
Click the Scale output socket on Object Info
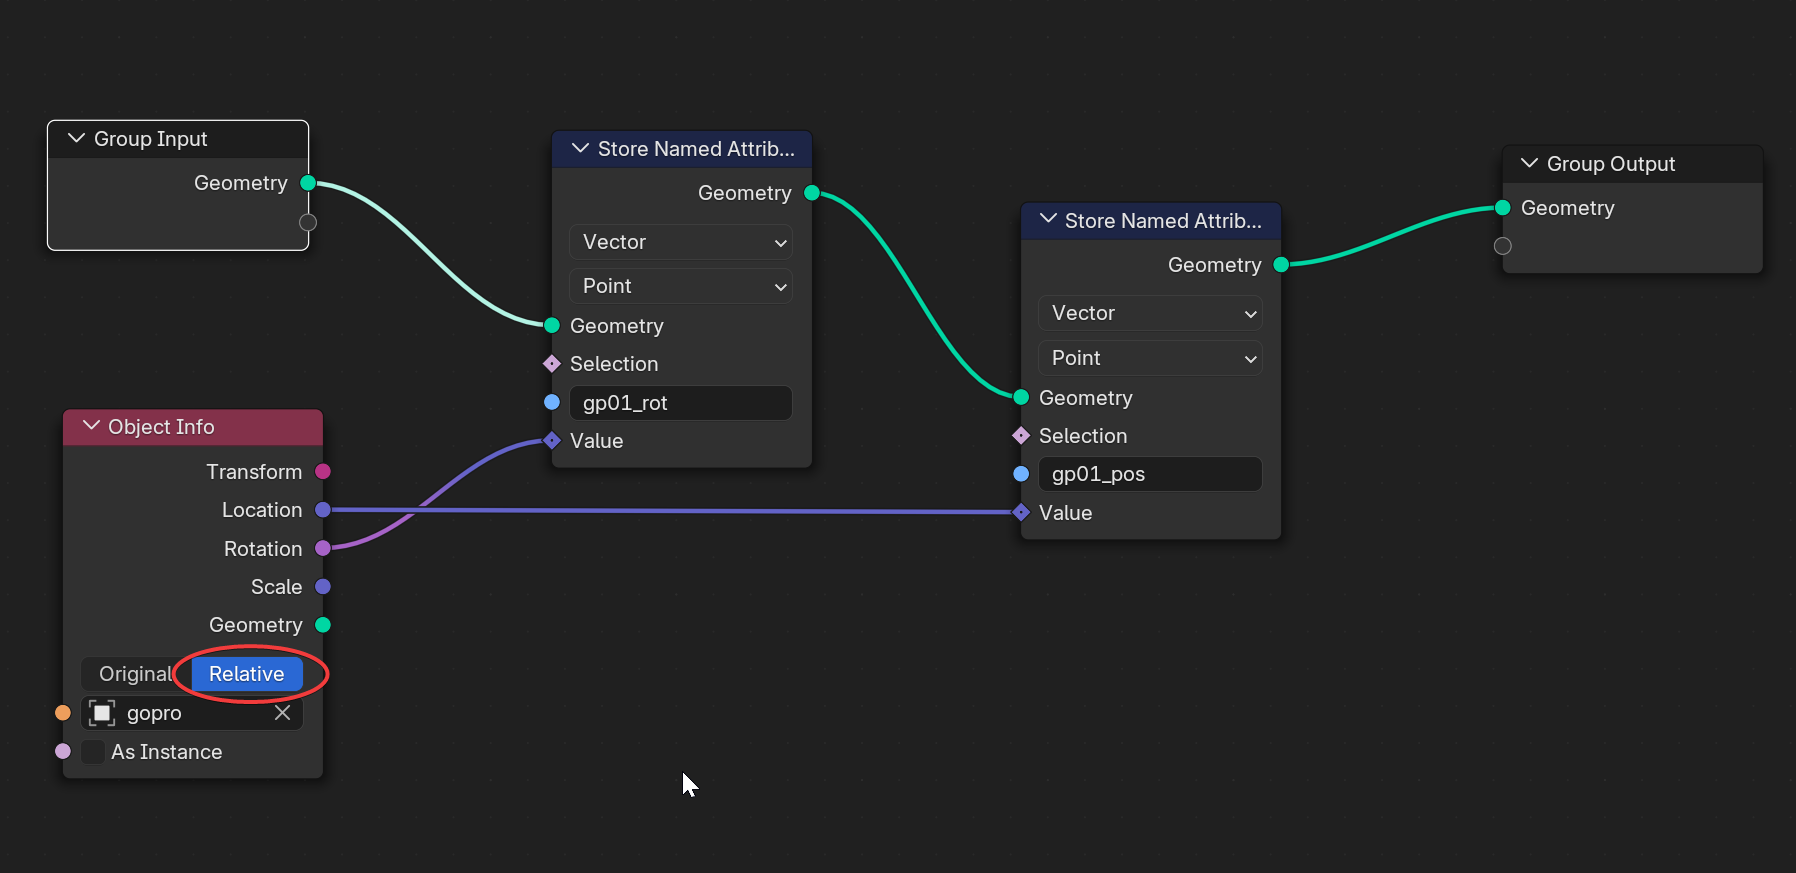click(x=323, y=587)
